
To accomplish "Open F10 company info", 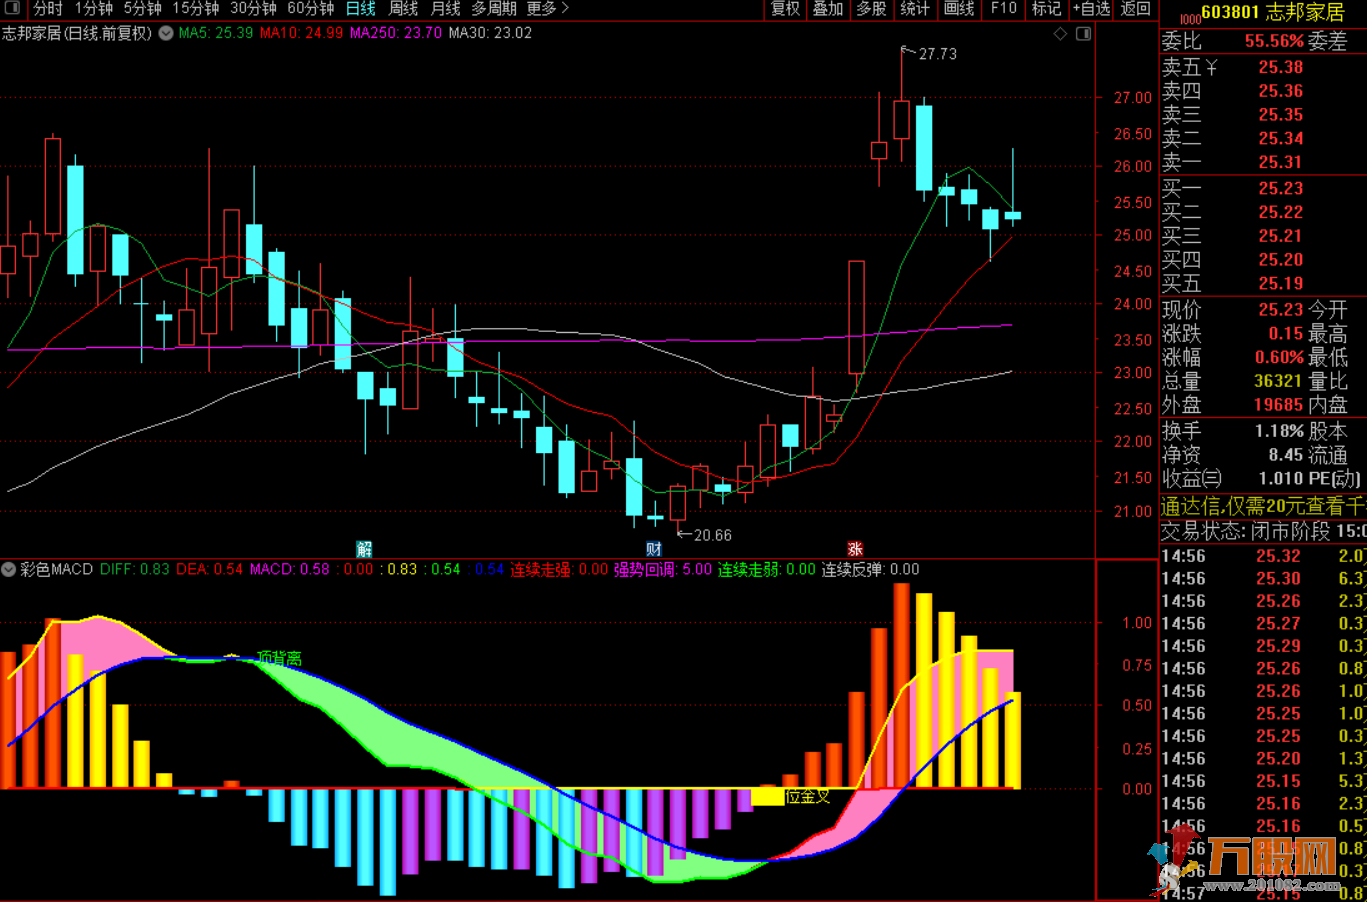I will click(x=1003, y=8).
